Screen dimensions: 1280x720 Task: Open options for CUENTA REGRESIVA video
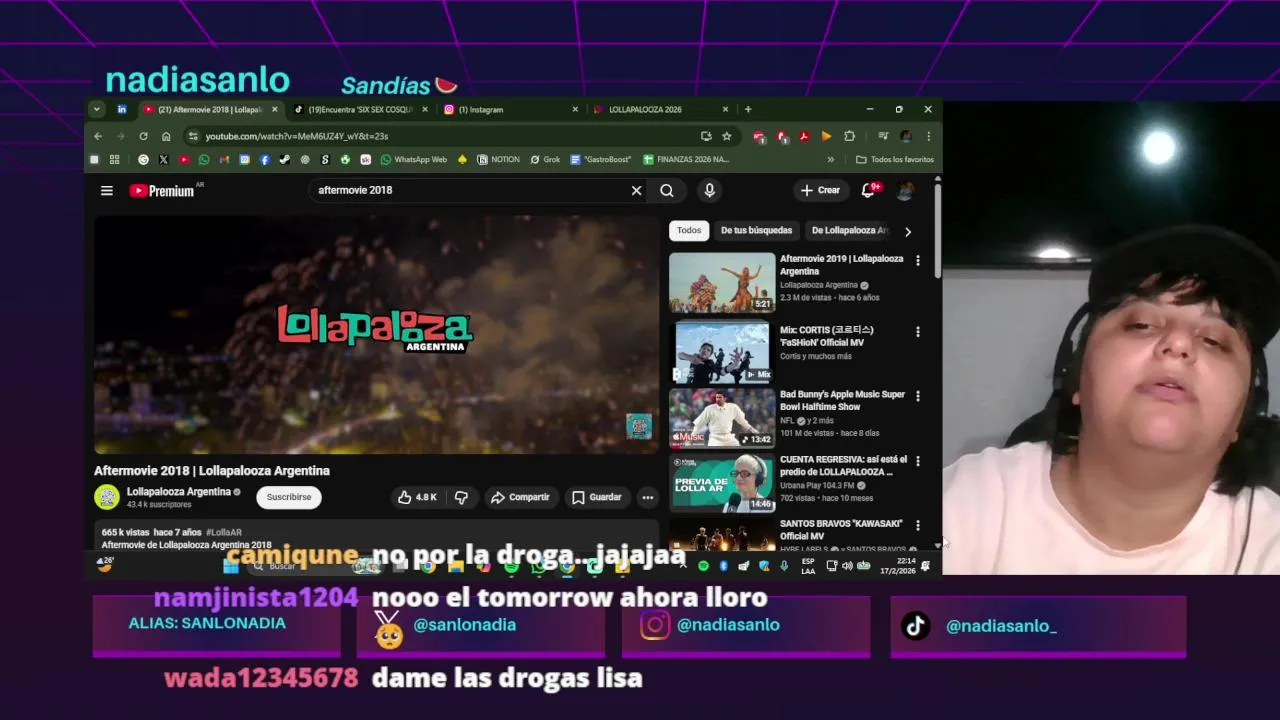click(x=917, y=461)
